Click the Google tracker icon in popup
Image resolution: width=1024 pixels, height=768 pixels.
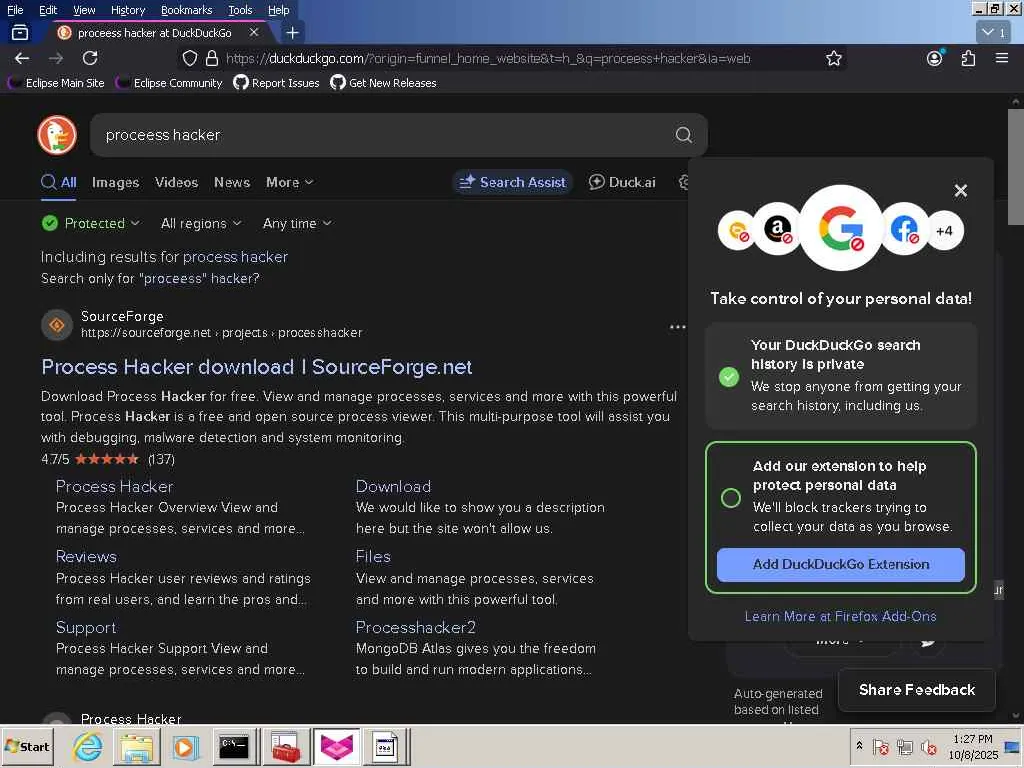pos(840,229)
